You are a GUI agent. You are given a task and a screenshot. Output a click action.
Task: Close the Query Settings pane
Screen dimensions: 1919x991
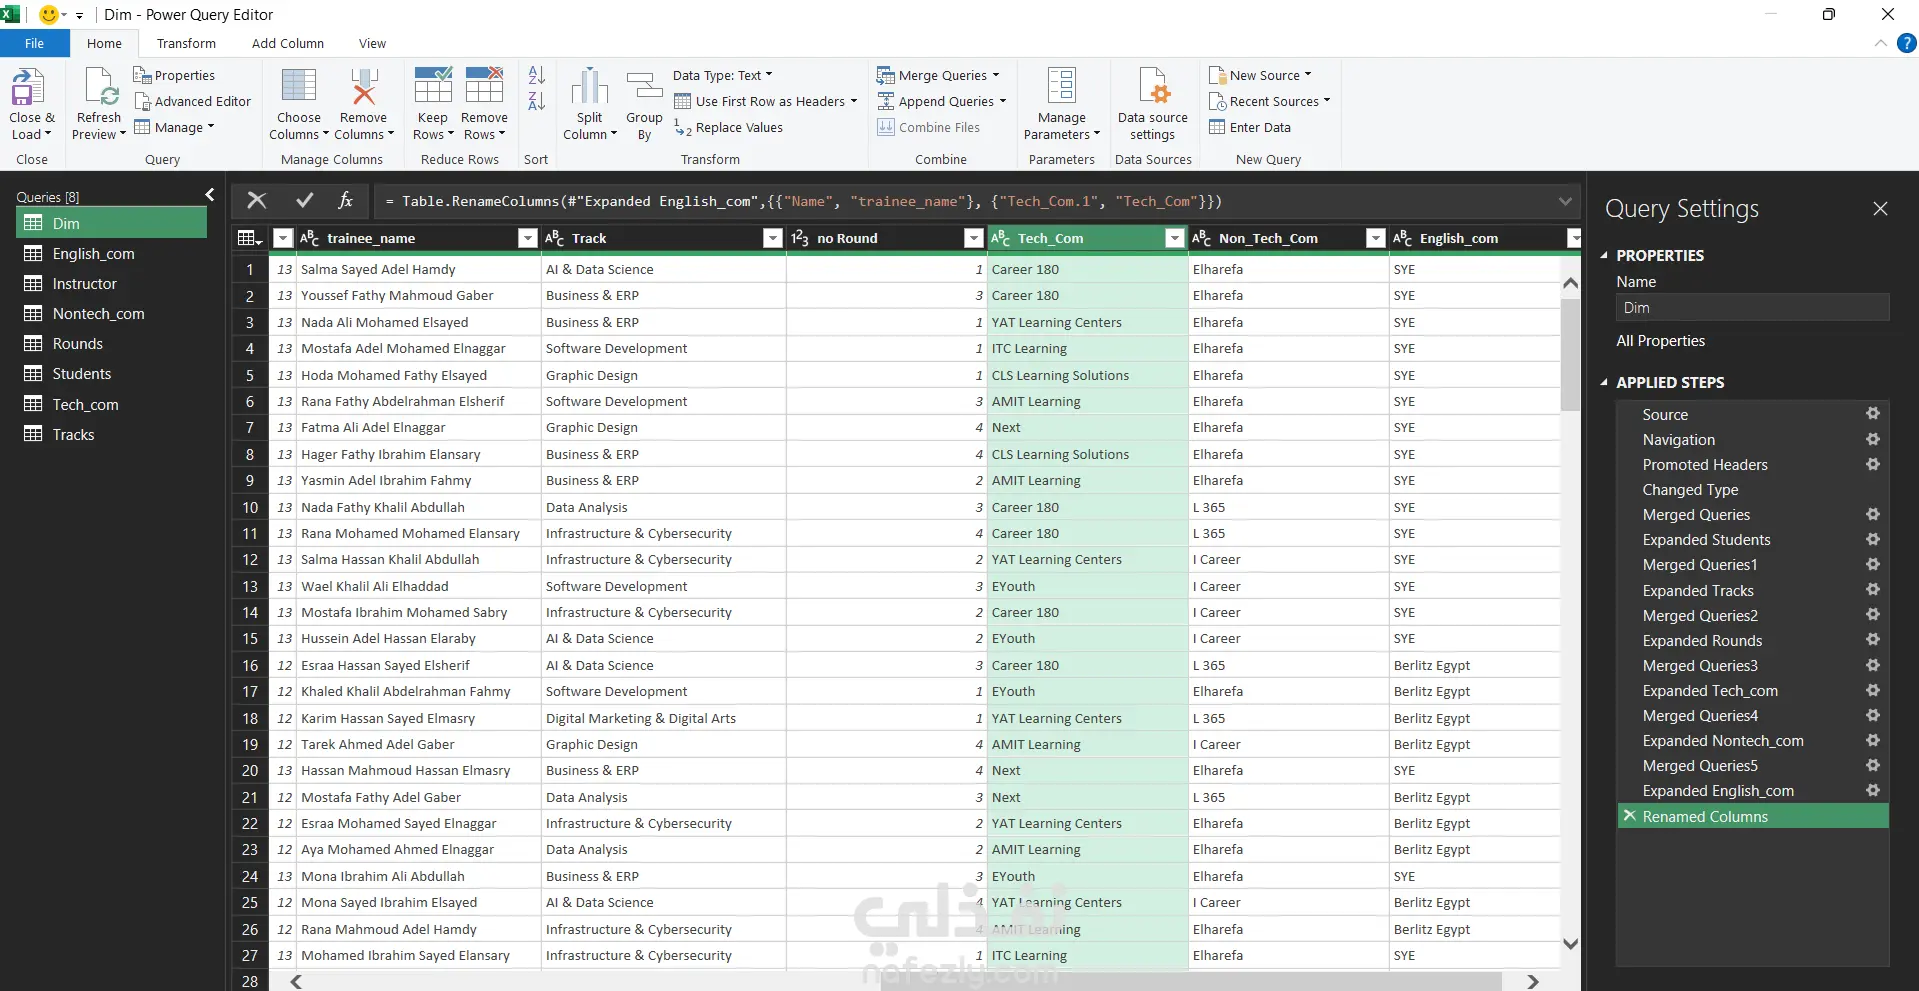[x=1880, y=208]
